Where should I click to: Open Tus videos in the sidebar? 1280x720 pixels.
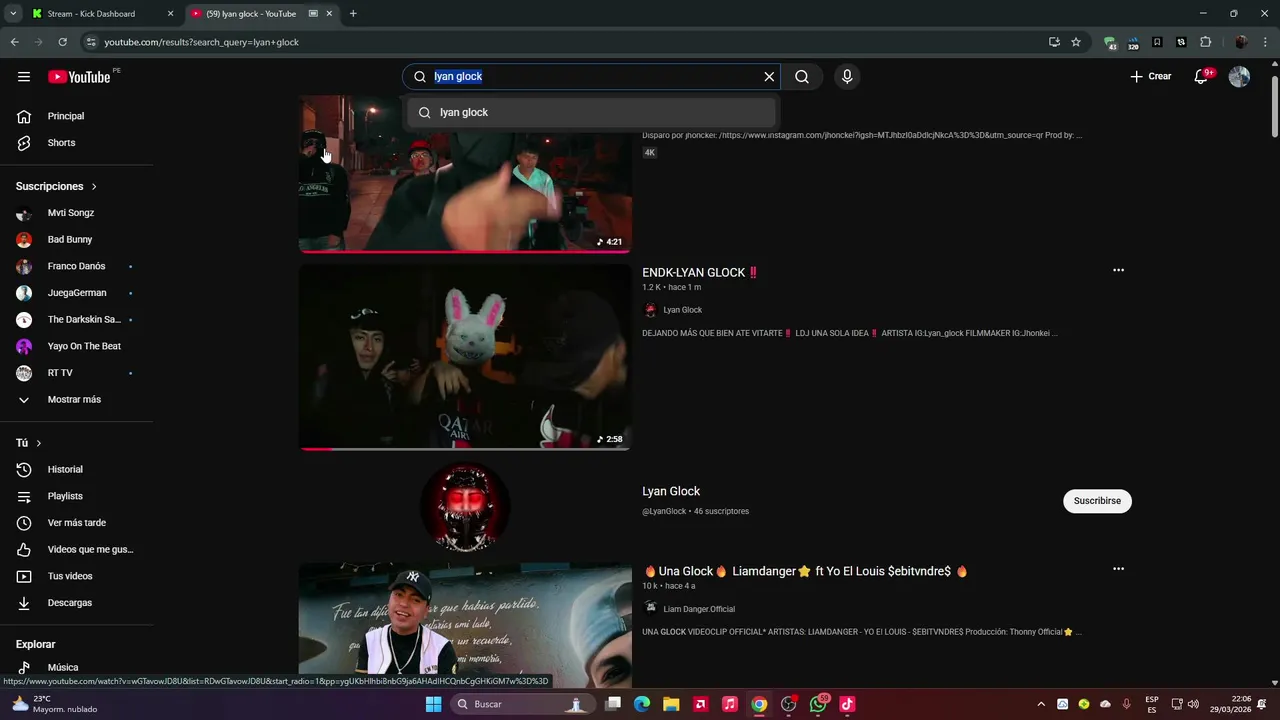click(77, 576)
